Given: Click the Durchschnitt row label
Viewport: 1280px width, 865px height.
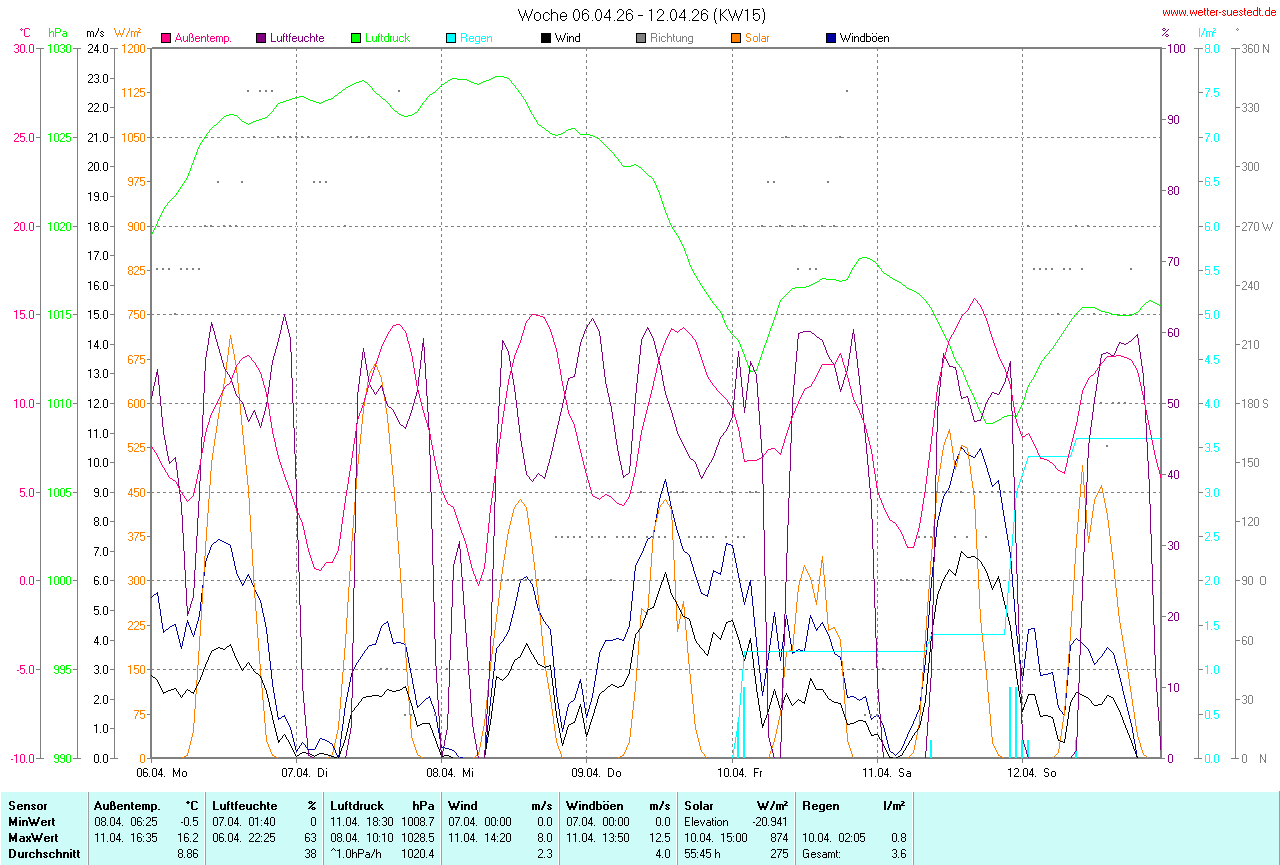Looking at the screenshot, I should pyautogui.click(x=40, y=853).
